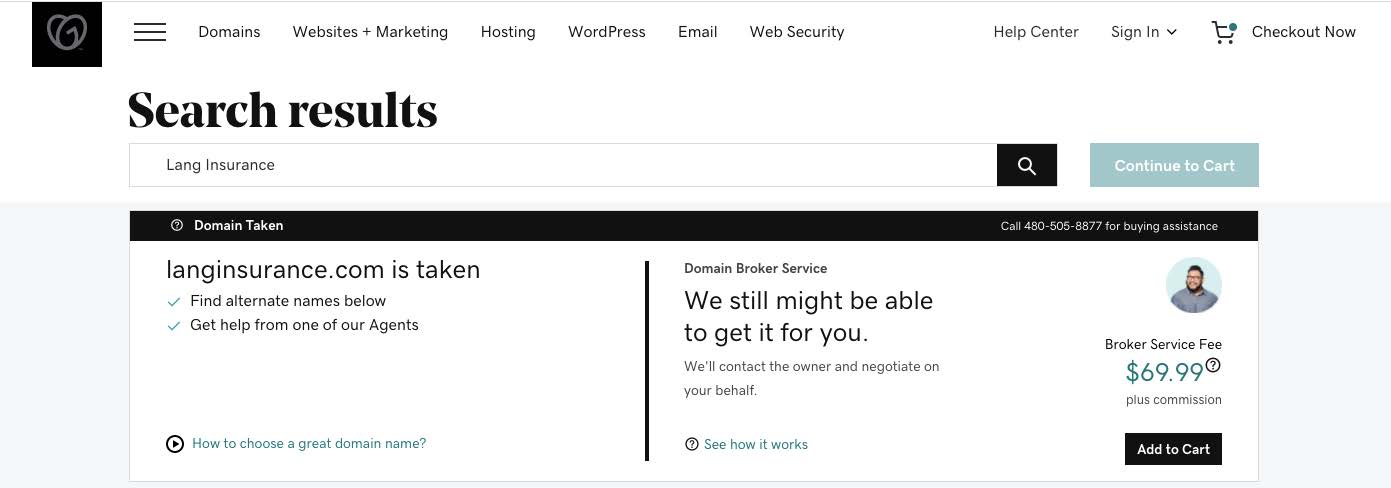Image resolution: width=1391 pixels, height=488 pixels.
Task: Open the Websites + Marketing menu
Action: [x=370, y=32]
